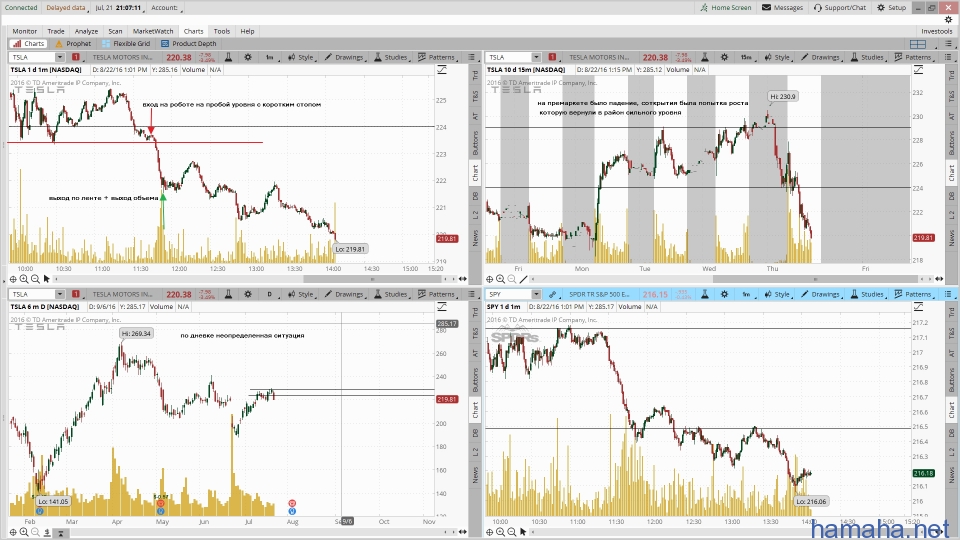Viewport: 960px width, 540px height.
Task: Open Edit Studies flask icon in TSLA 15m chart
Action: (x=705, y=57)
